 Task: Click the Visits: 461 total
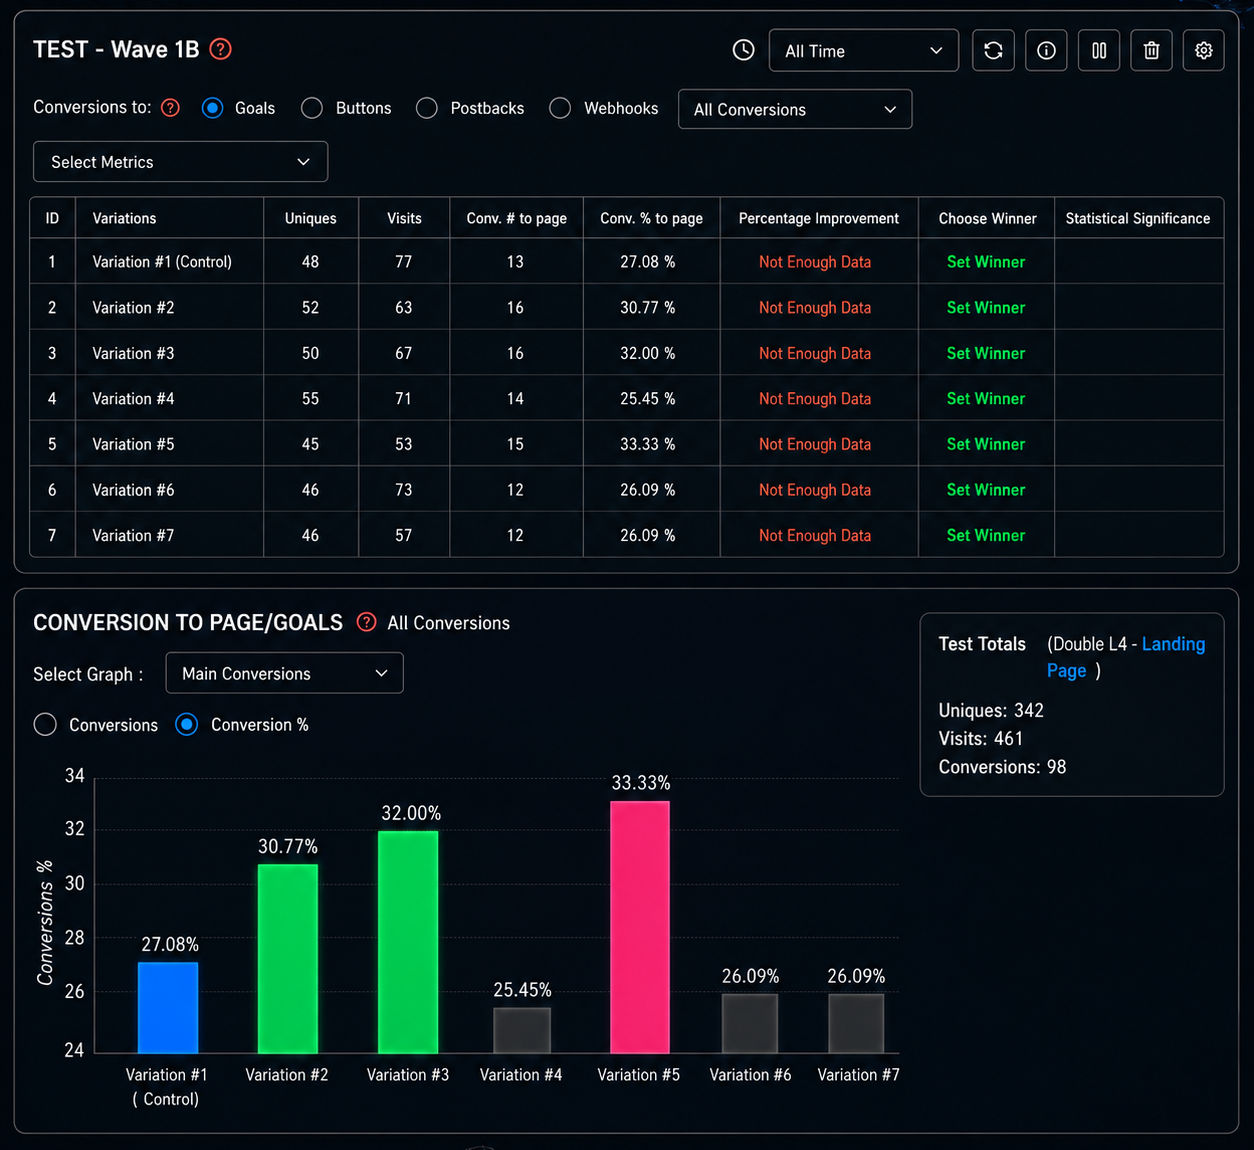point(981,738)
